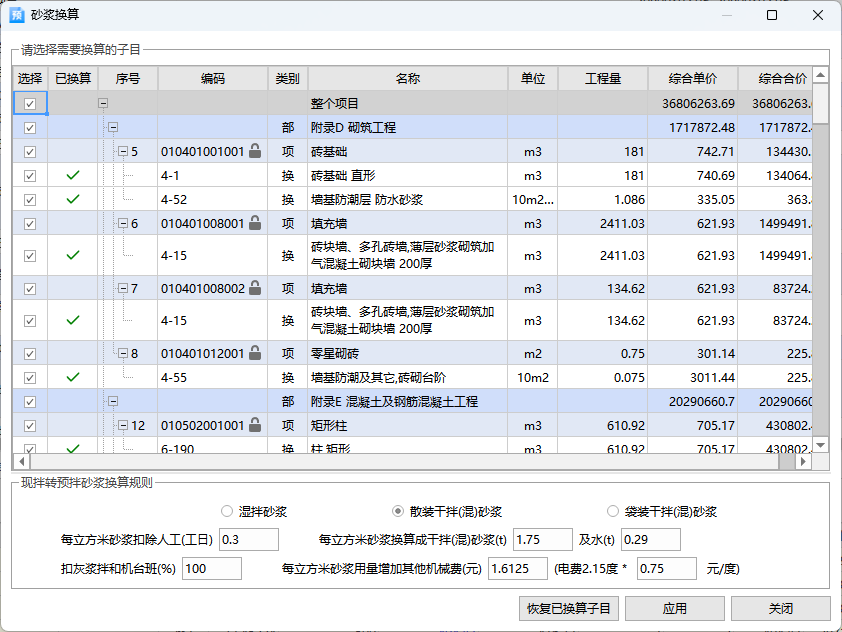Toggle checkbox for 整个项目 row
Screen dimensions: 842x632
click(30, 104)
